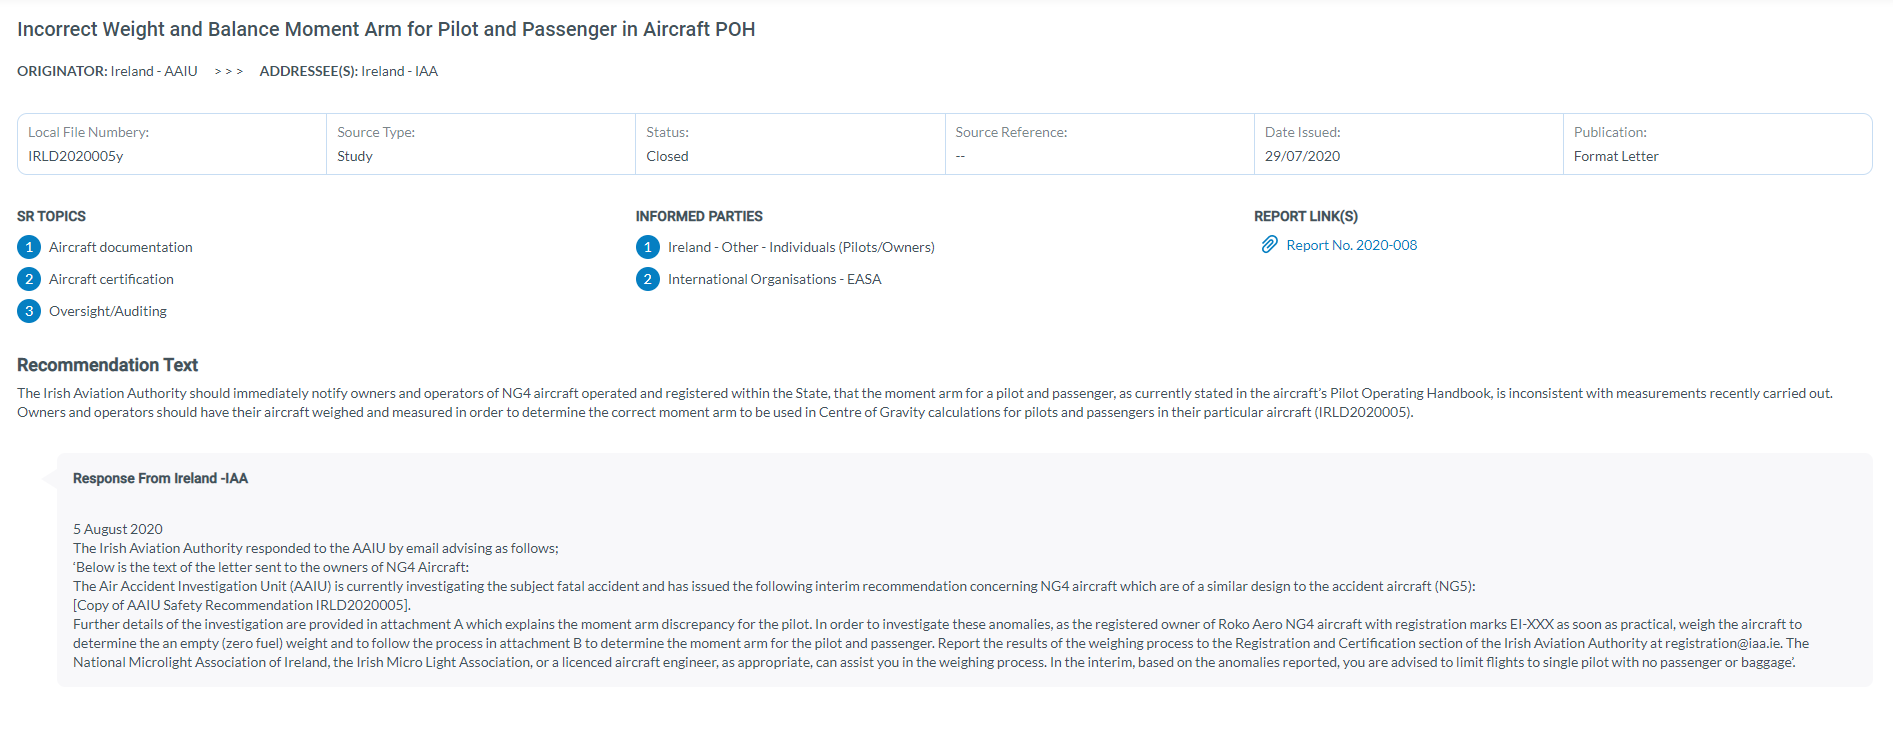Open the Report No. 2020-008 link
Screen dimensions: 1893x734
point(1351,245)
